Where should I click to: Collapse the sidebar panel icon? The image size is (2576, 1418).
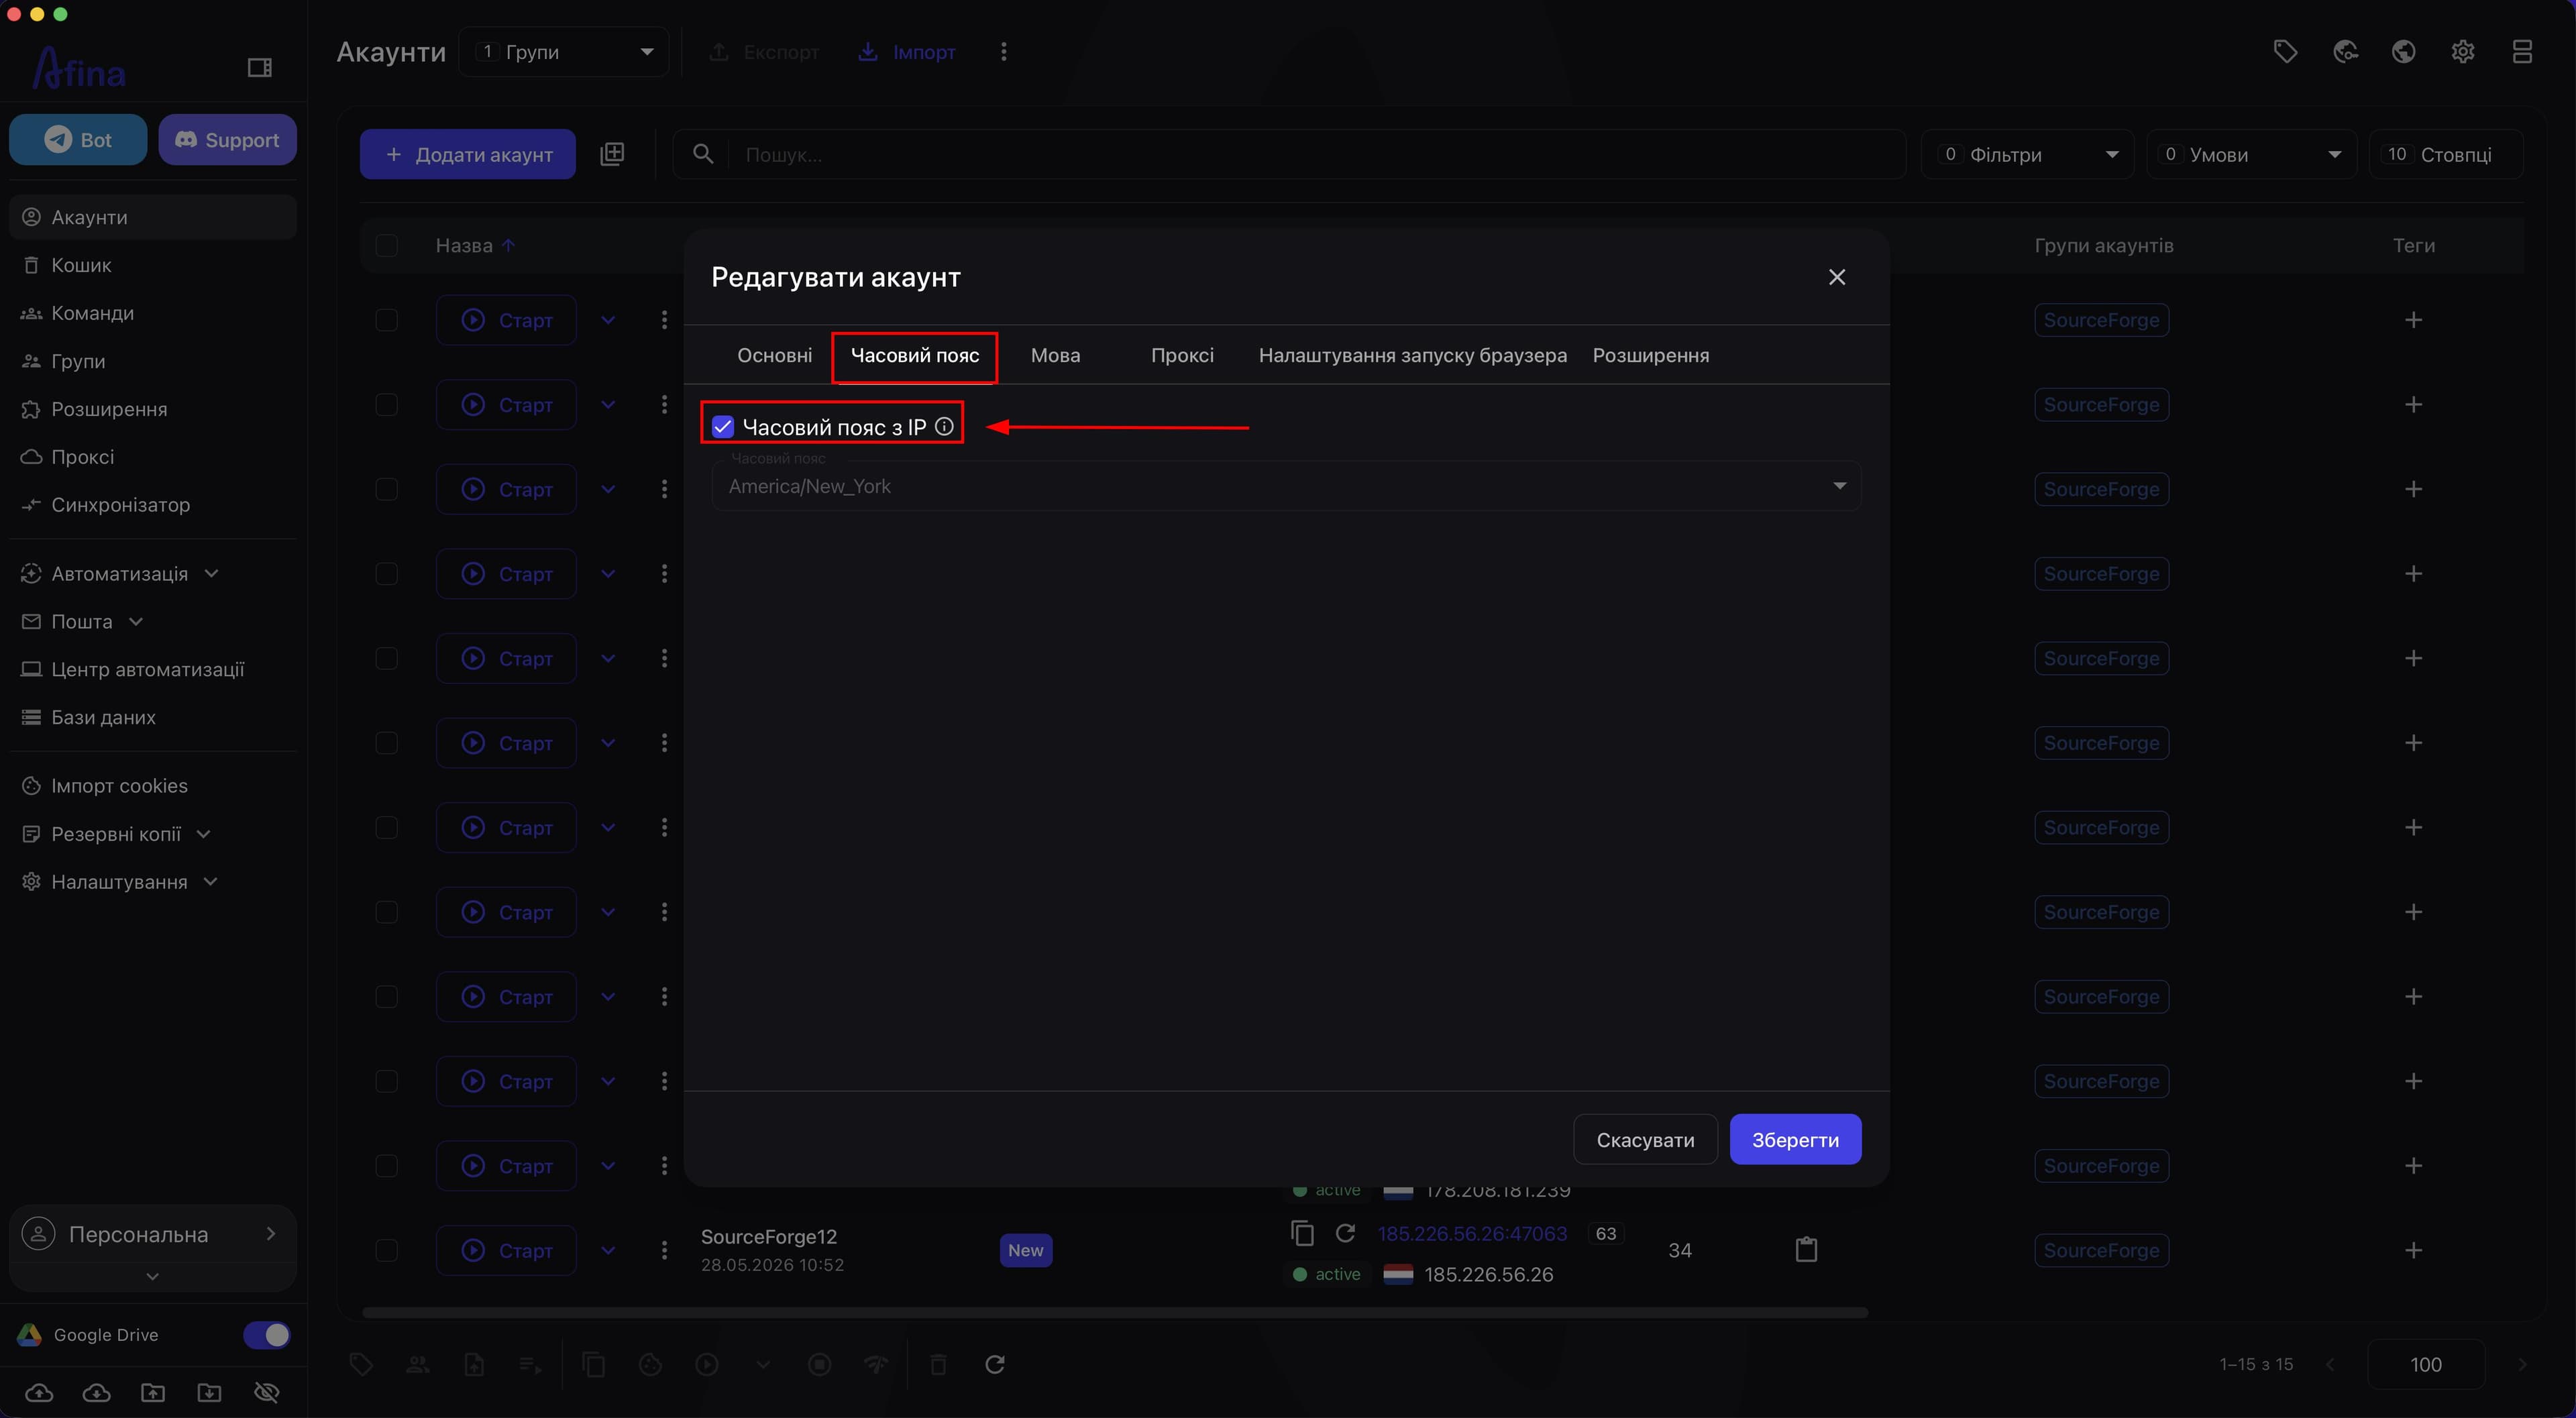(x=259, y=68)
